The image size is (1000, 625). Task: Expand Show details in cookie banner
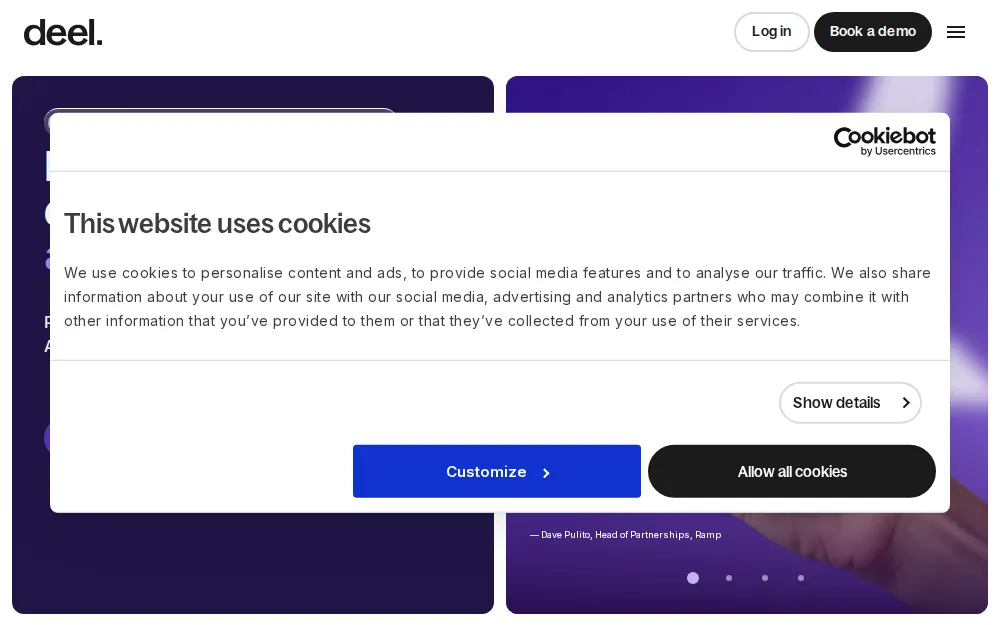[850, 403]
